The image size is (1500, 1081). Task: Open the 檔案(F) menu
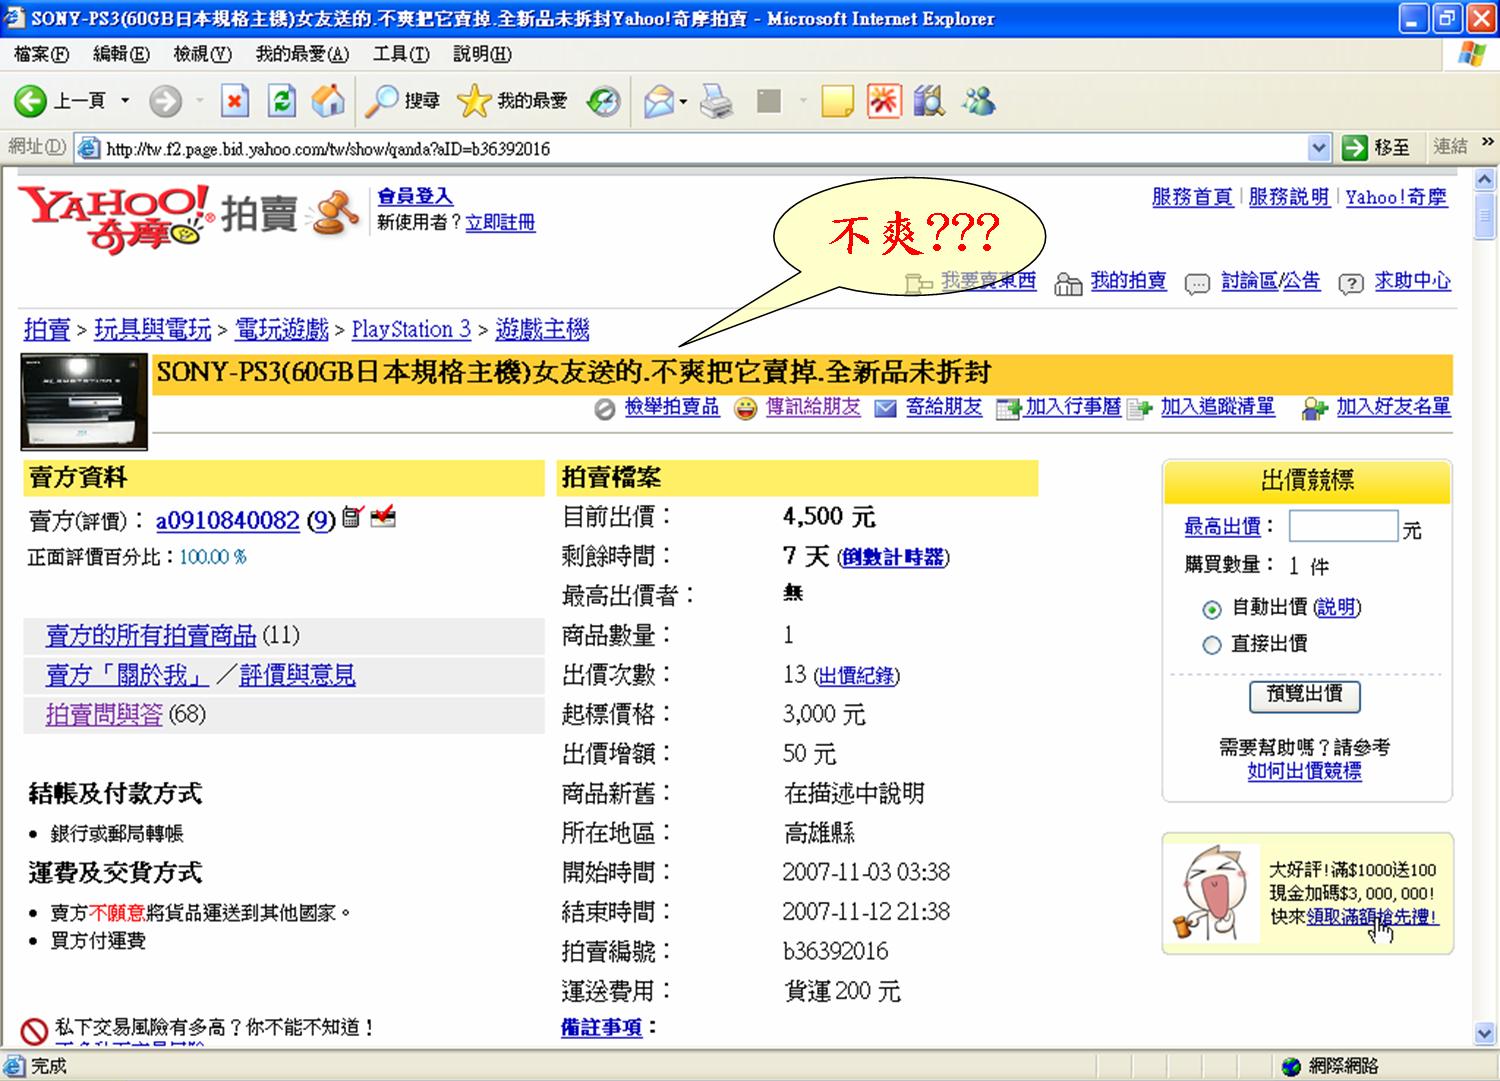(42, 54)
